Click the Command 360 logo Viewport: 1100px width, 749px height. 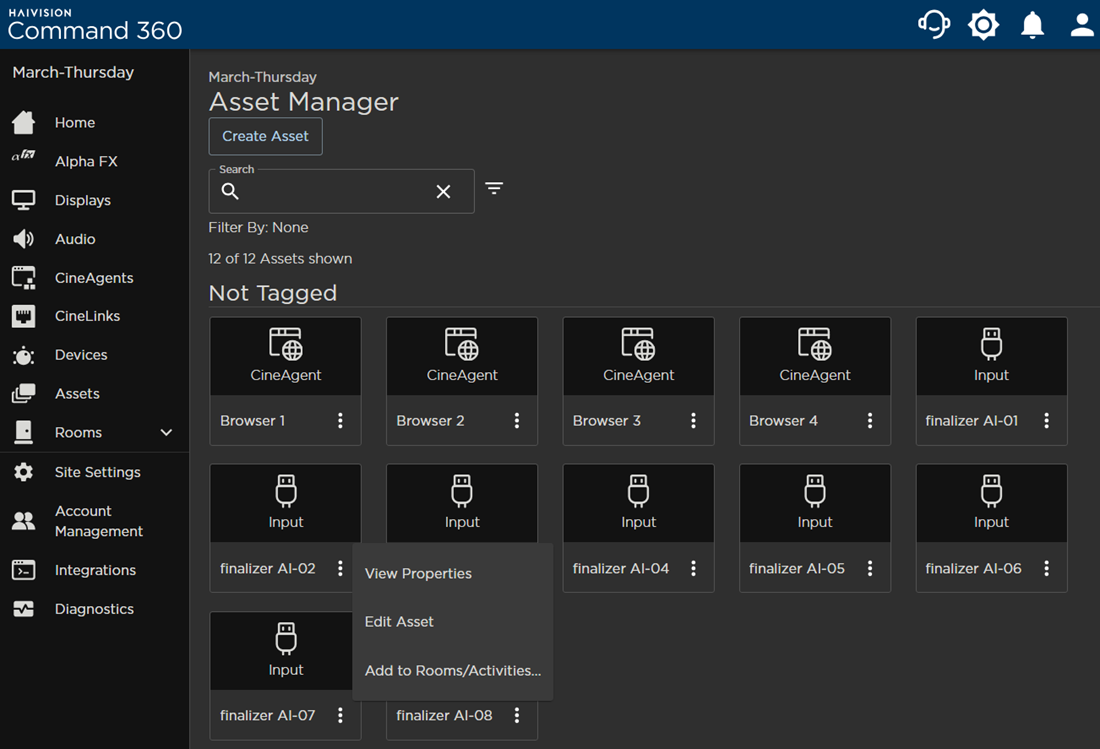(x=95, y=25)
